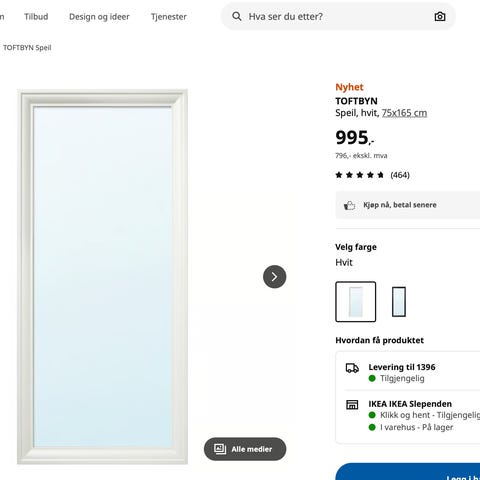Select the black mirror colour option
This screenshot has height=480, width=480.
click(399, 302)
